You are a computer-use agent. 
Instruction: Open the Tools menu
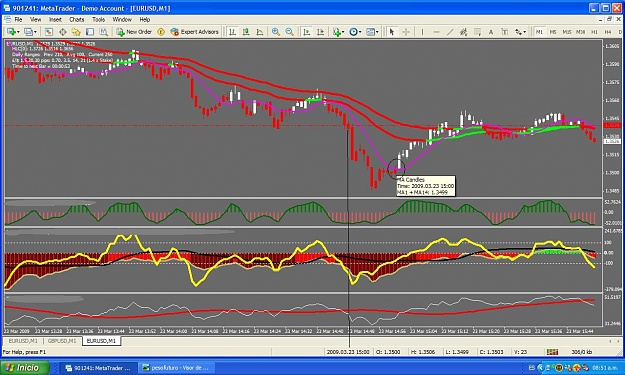click(x=98, y=20)
